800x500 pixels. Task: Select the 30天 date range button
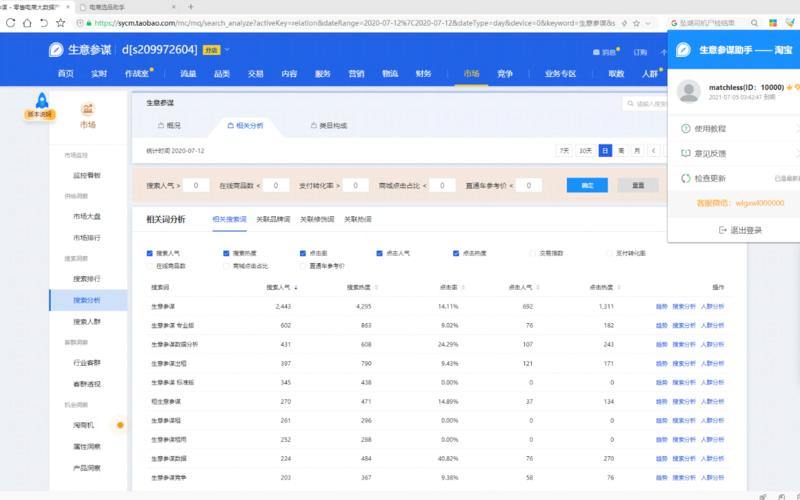tap(585, 151)
